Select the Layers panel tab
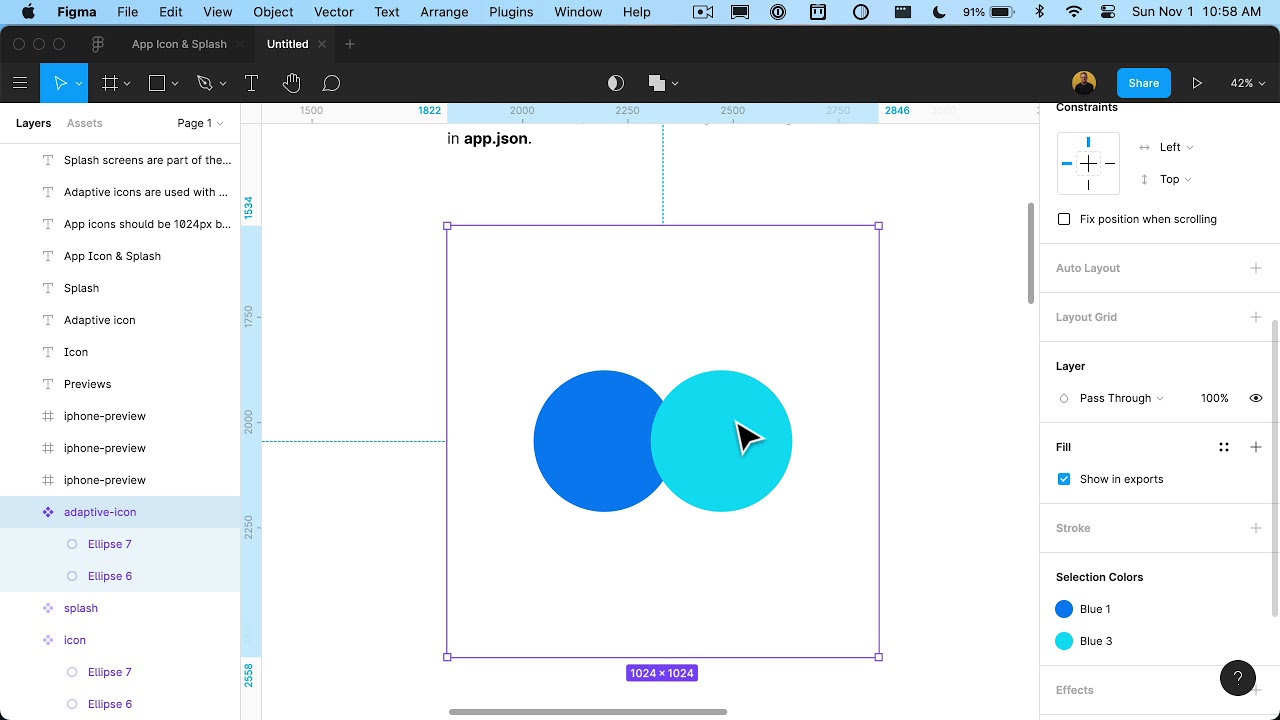1280x720 pixels. coord(33,123)
